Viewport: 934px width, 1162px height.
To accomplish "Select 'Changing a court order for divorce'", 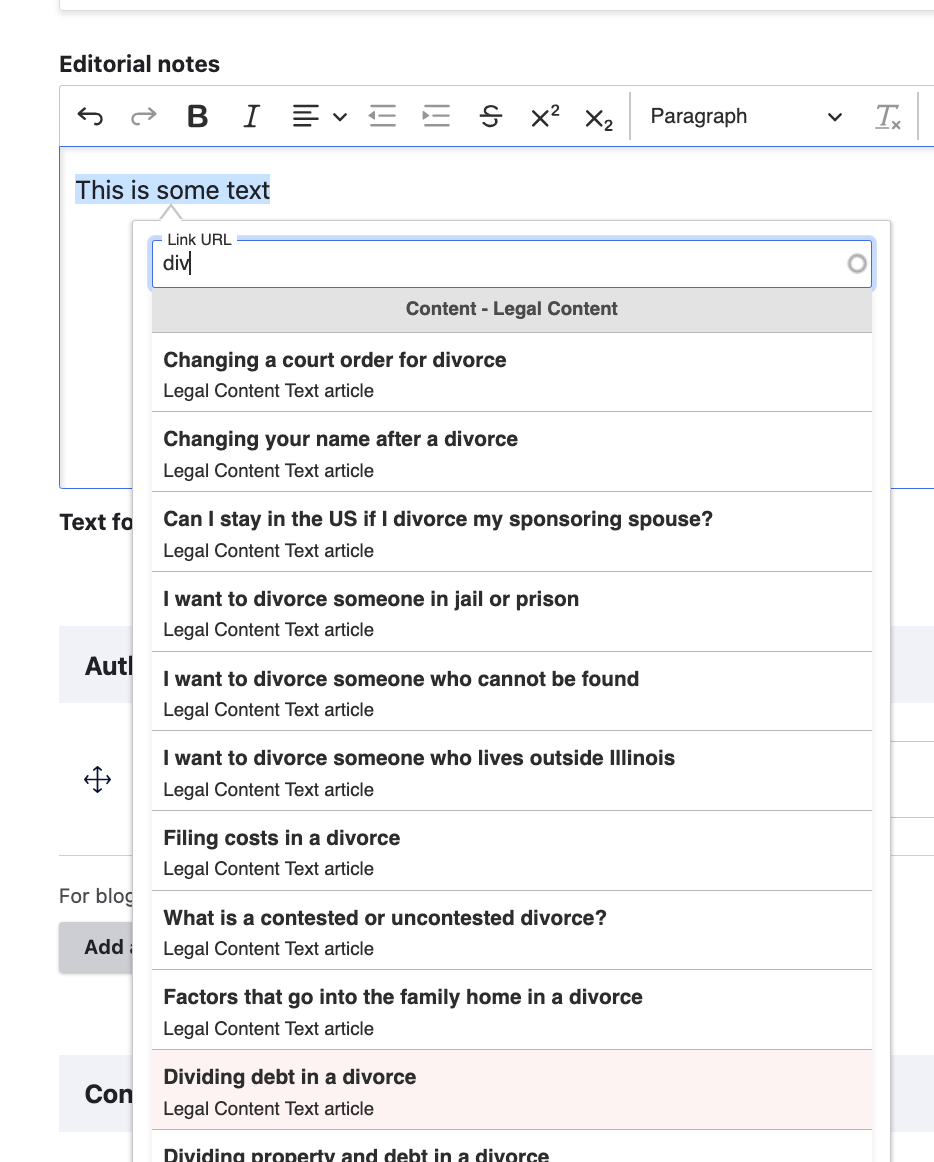I will click(511, 372).
